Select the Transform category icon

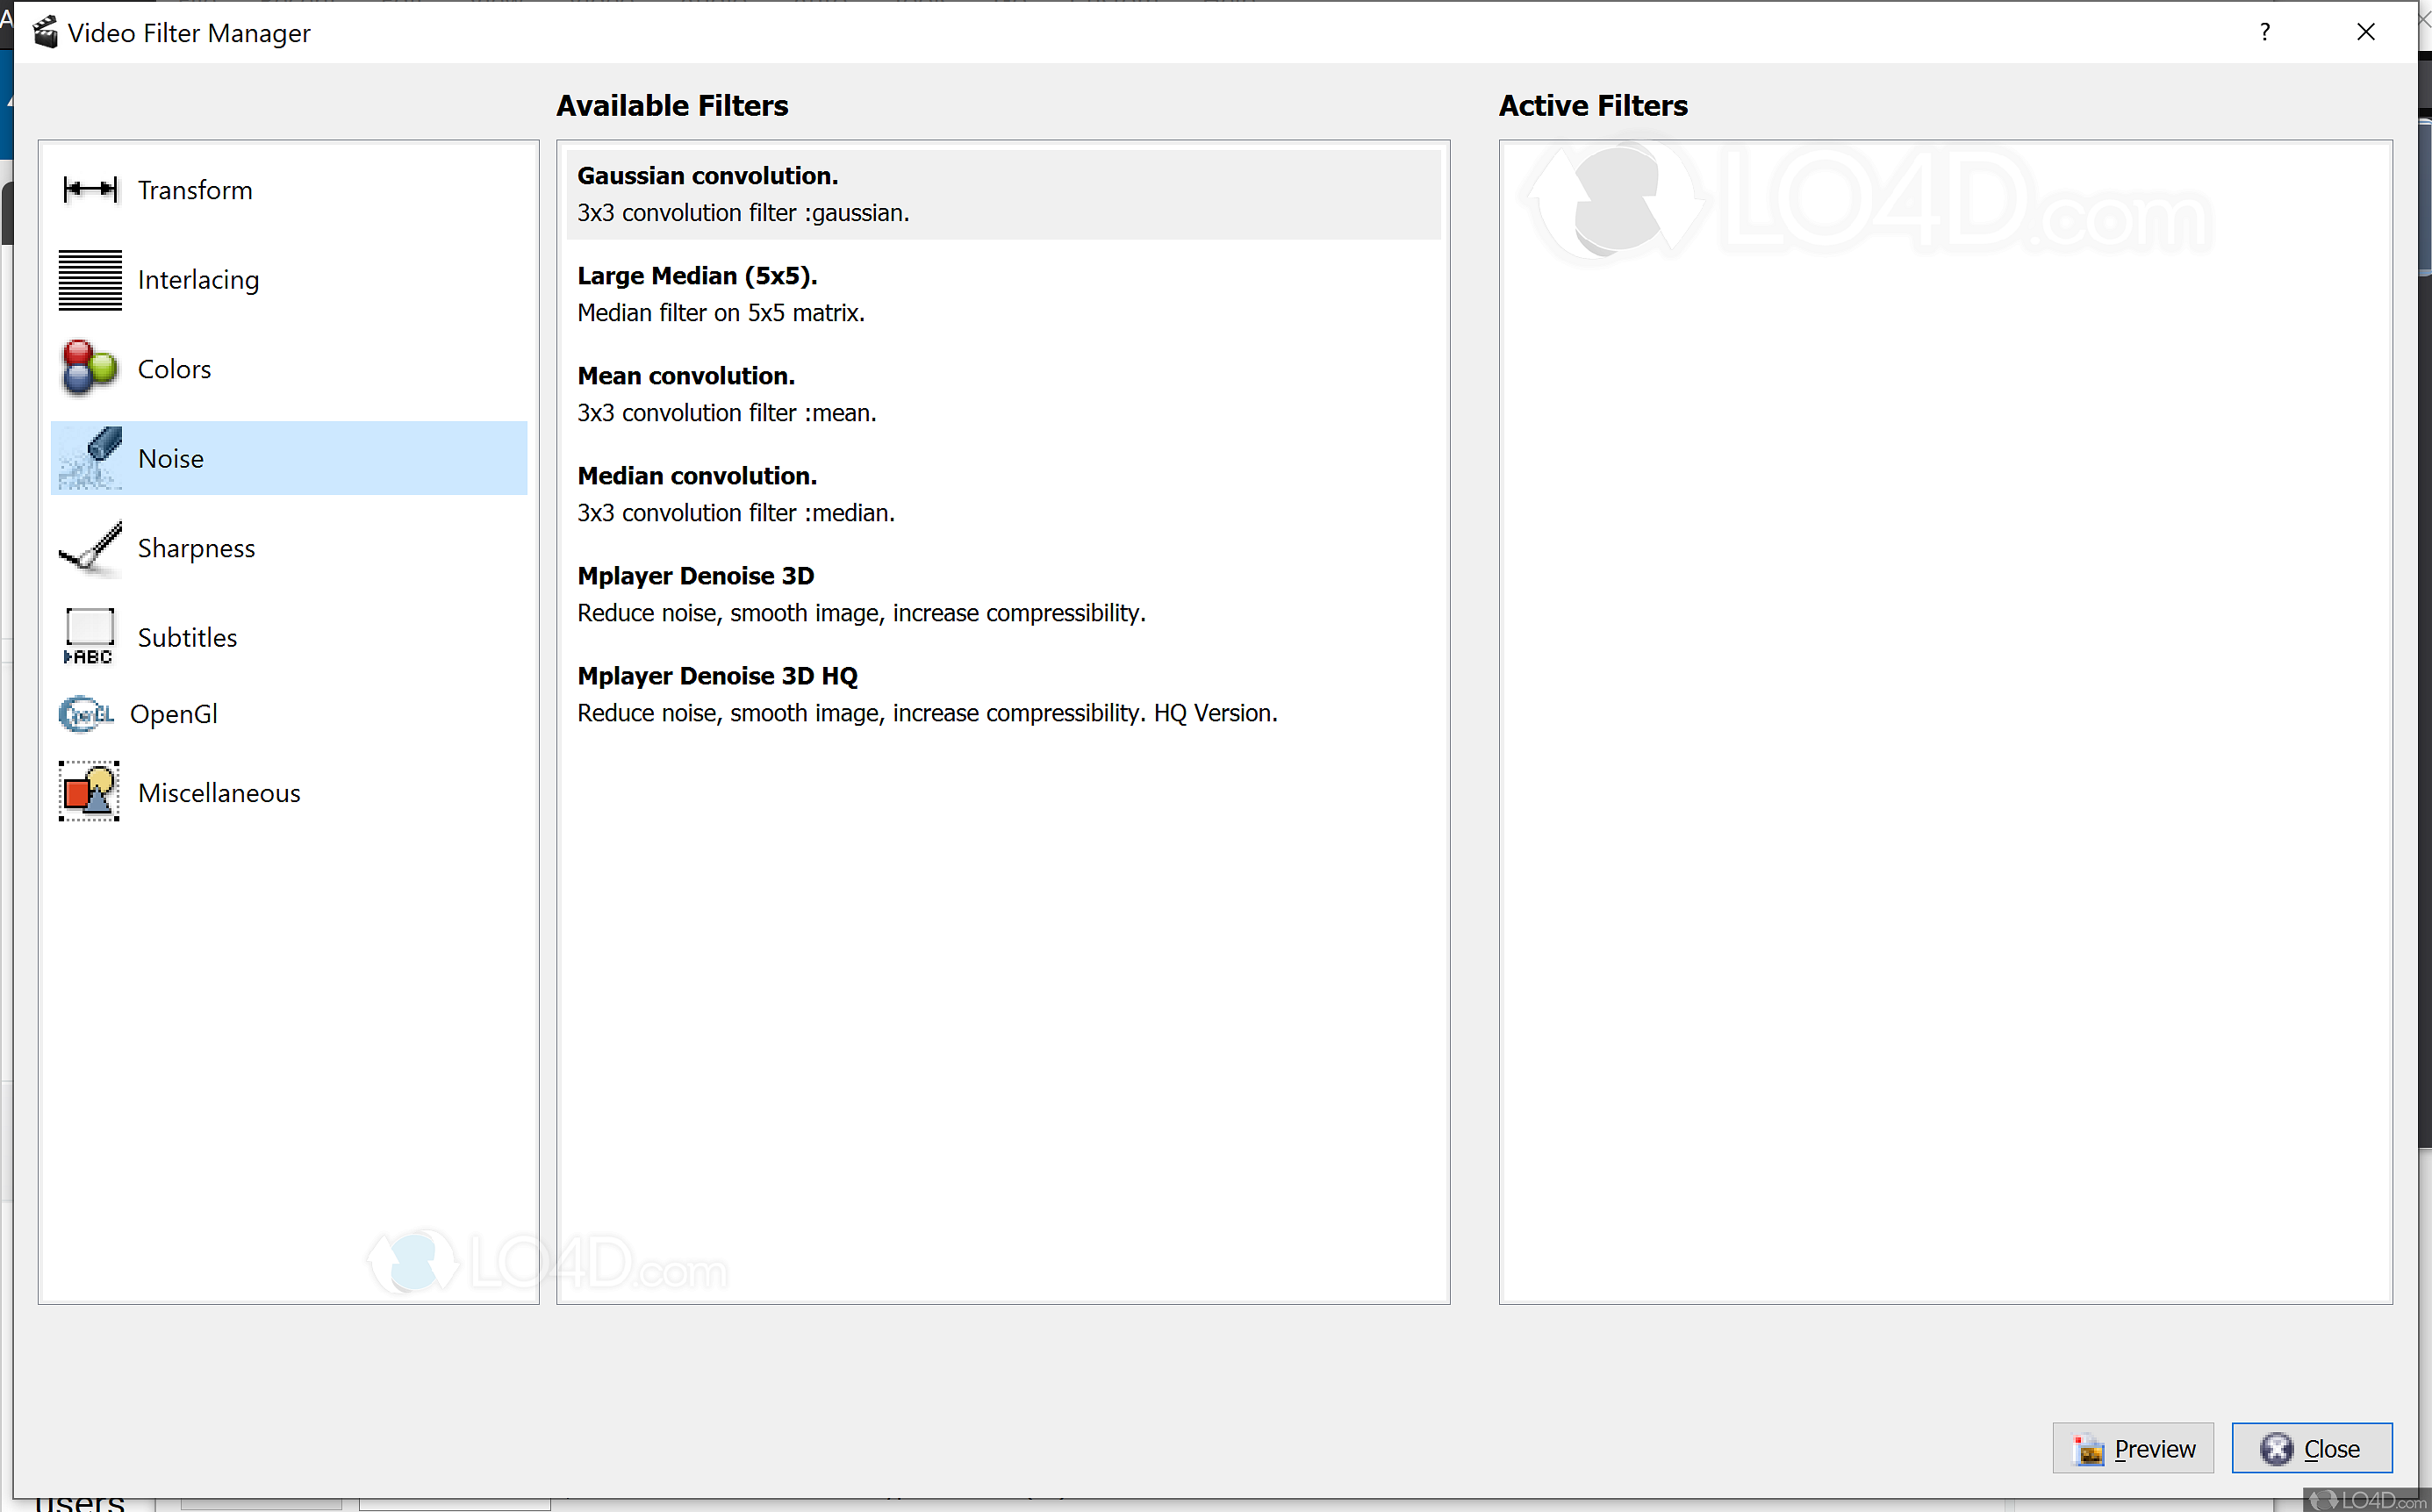87,188
